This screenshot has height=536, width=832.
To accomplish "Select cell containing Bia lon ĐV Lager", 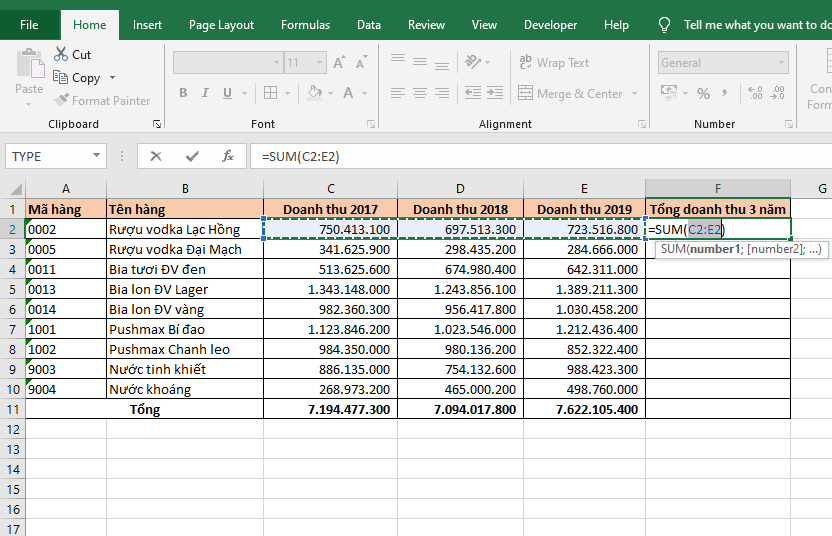I will click(x=184, y=289).
